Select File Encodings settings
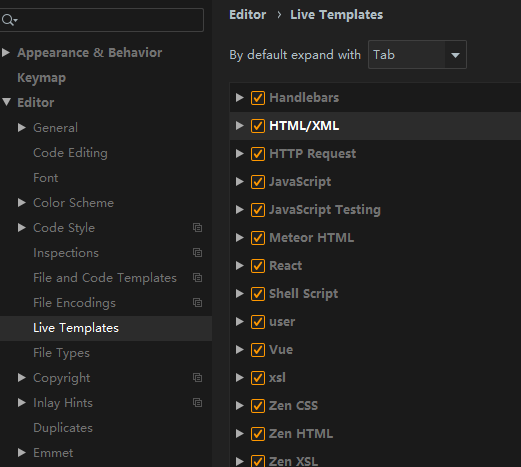The image size is (521, 467). [x=74, y=303]
